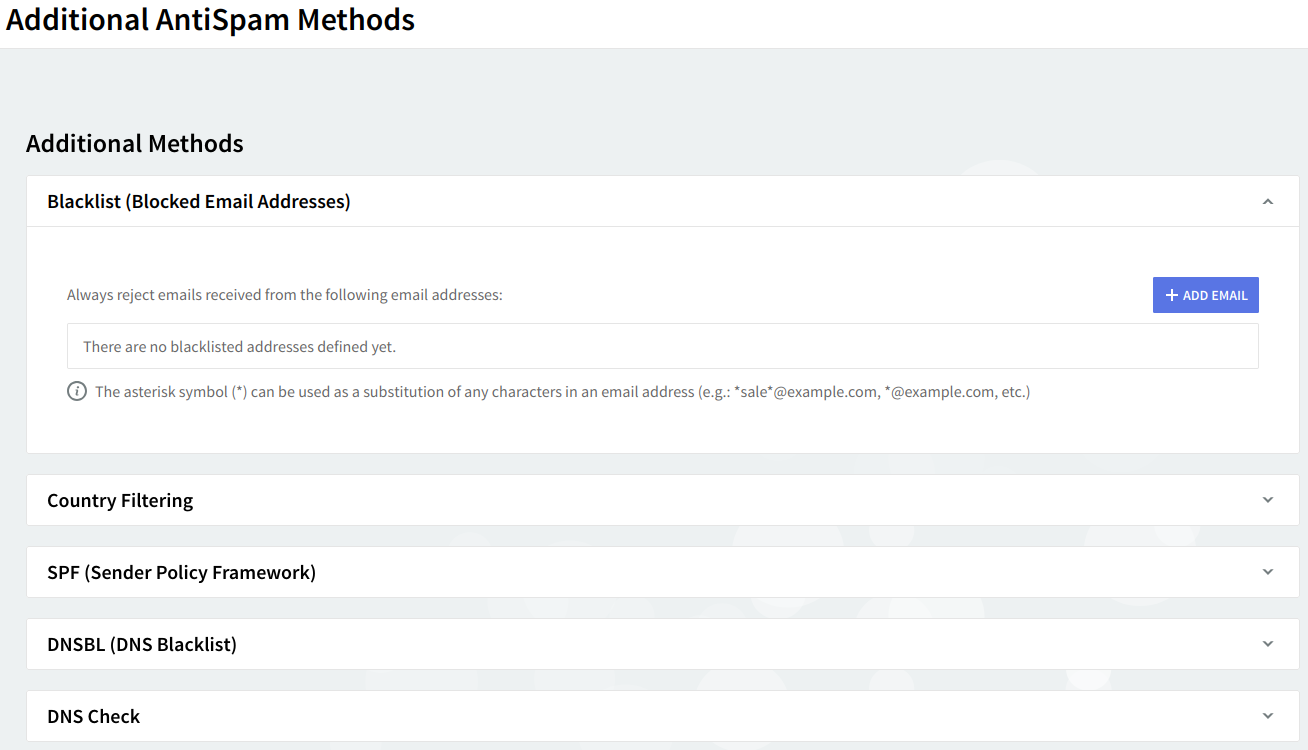The width and height of the screenshot is (1308, 750).
Task: Click the Additional Methods heading
Action: (x=135, y=143)
